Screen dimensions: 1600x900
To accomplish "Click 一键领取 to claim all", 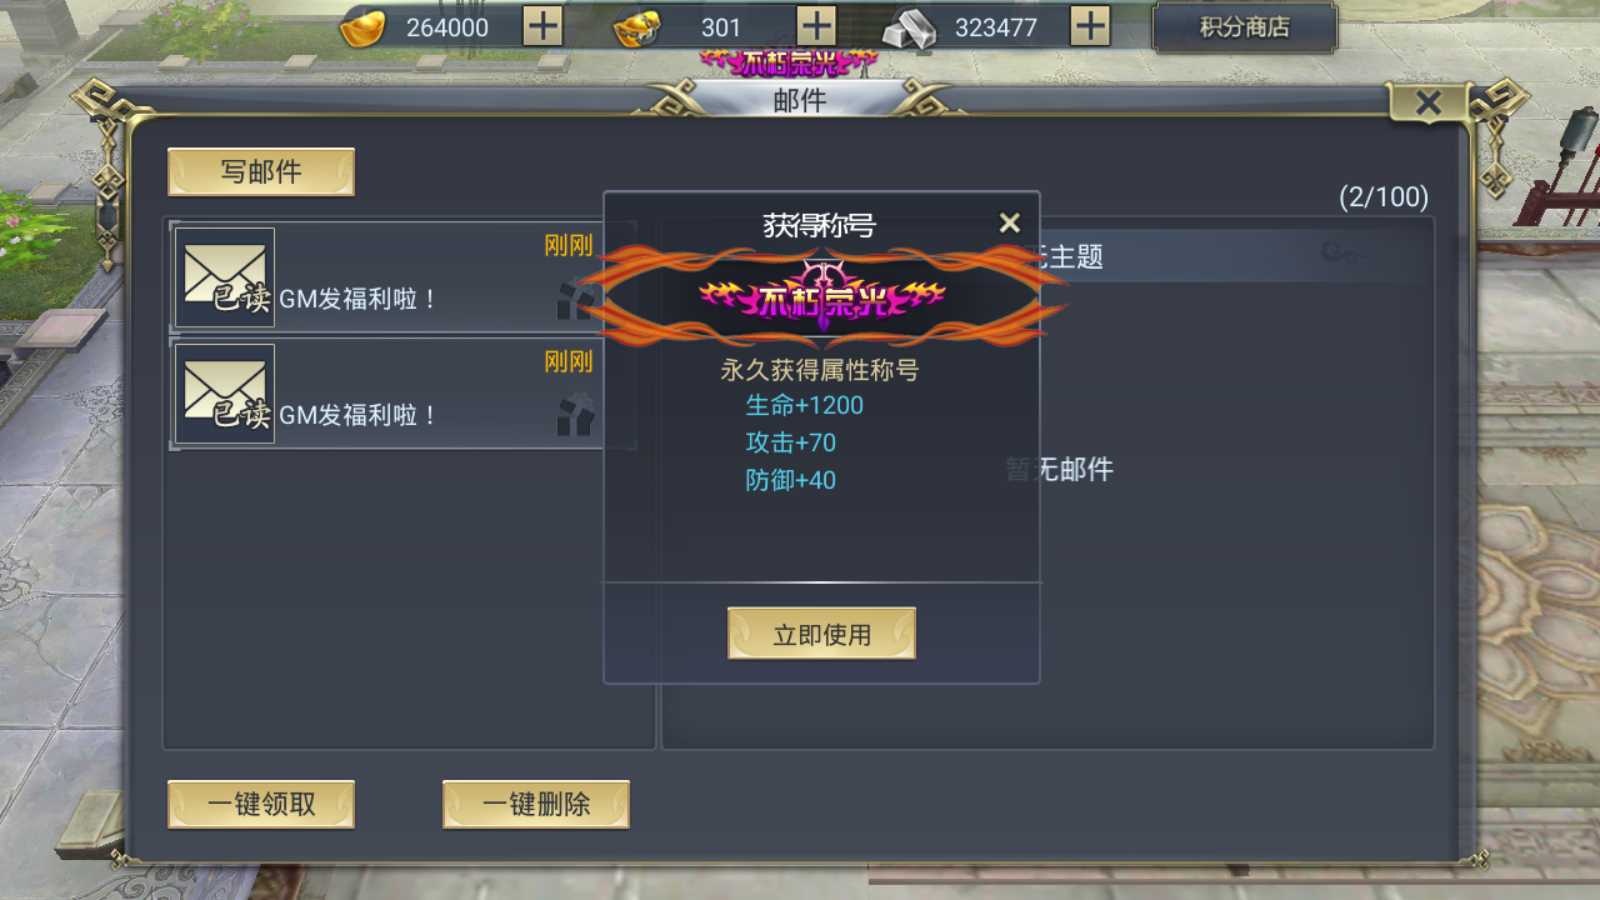I will [261, 804].
